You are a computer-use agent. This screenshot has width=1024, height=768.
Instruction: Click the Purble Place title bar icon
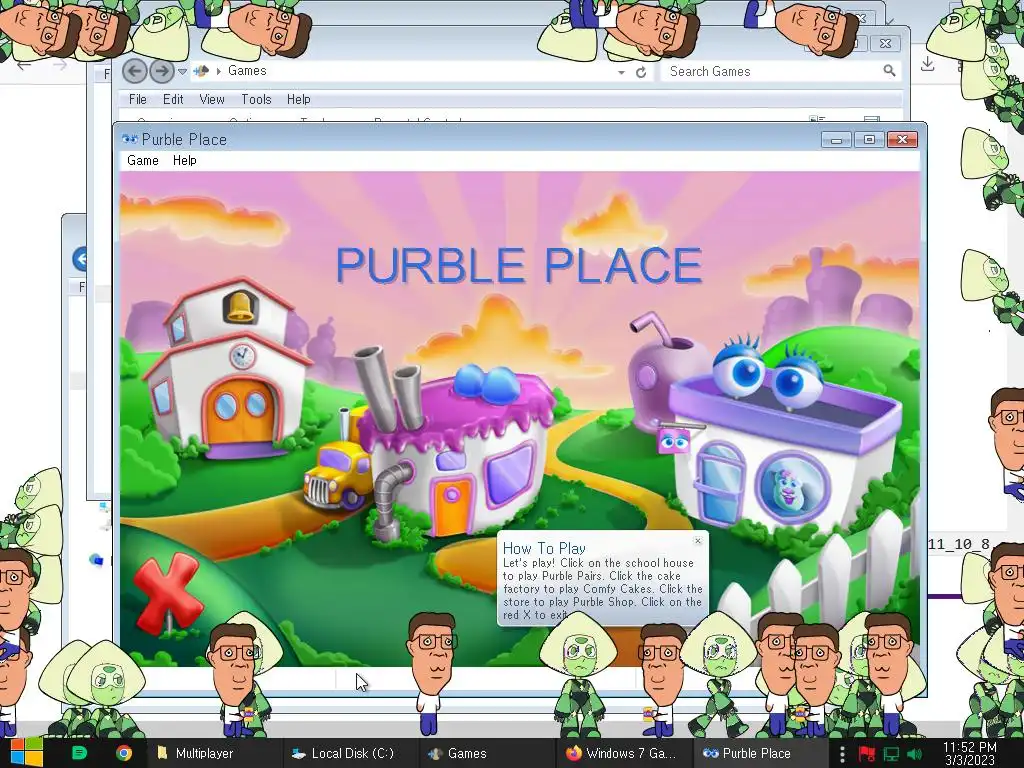click(129, 139)
